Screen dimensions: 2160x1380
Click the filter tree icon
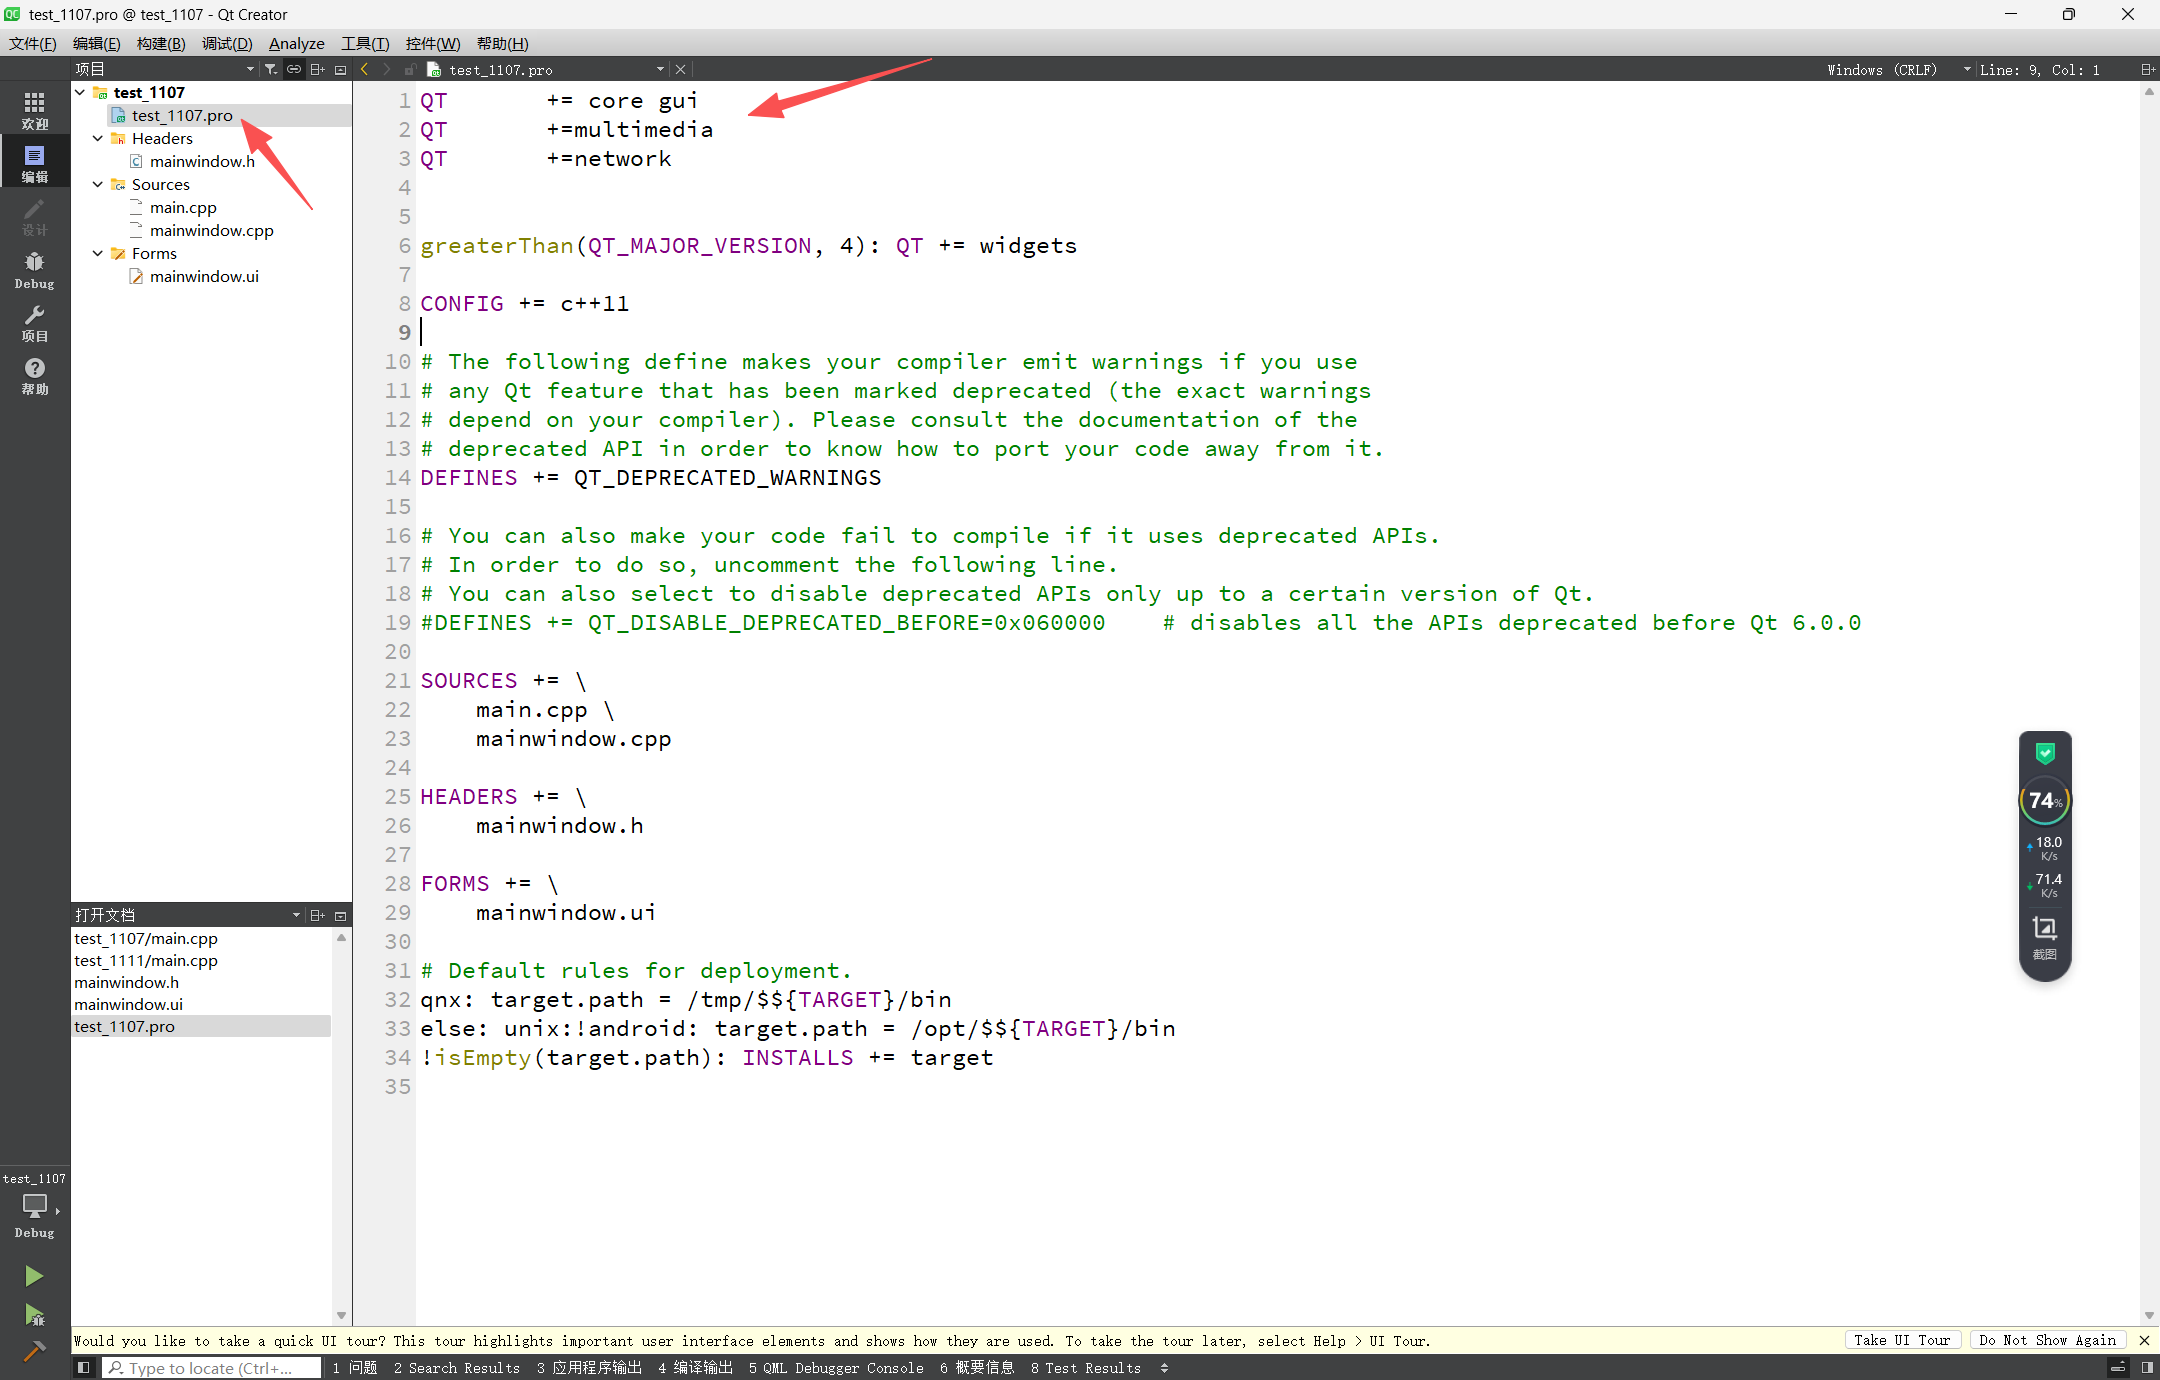click(x=270, y=69)
